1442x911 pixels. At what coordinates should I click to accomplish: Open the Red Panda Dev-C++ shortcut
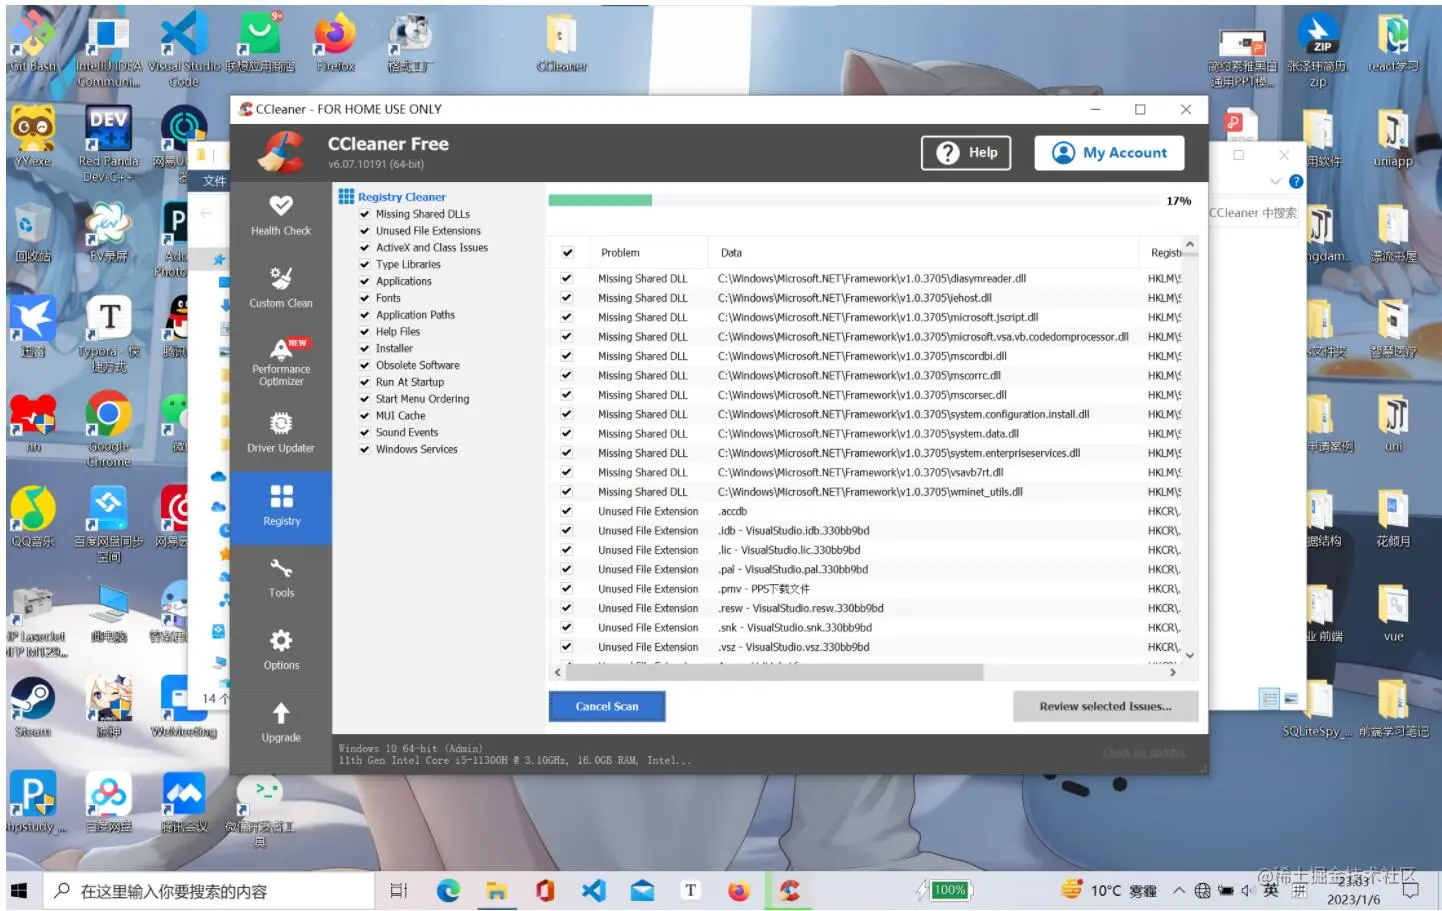[x=108, y=144]
